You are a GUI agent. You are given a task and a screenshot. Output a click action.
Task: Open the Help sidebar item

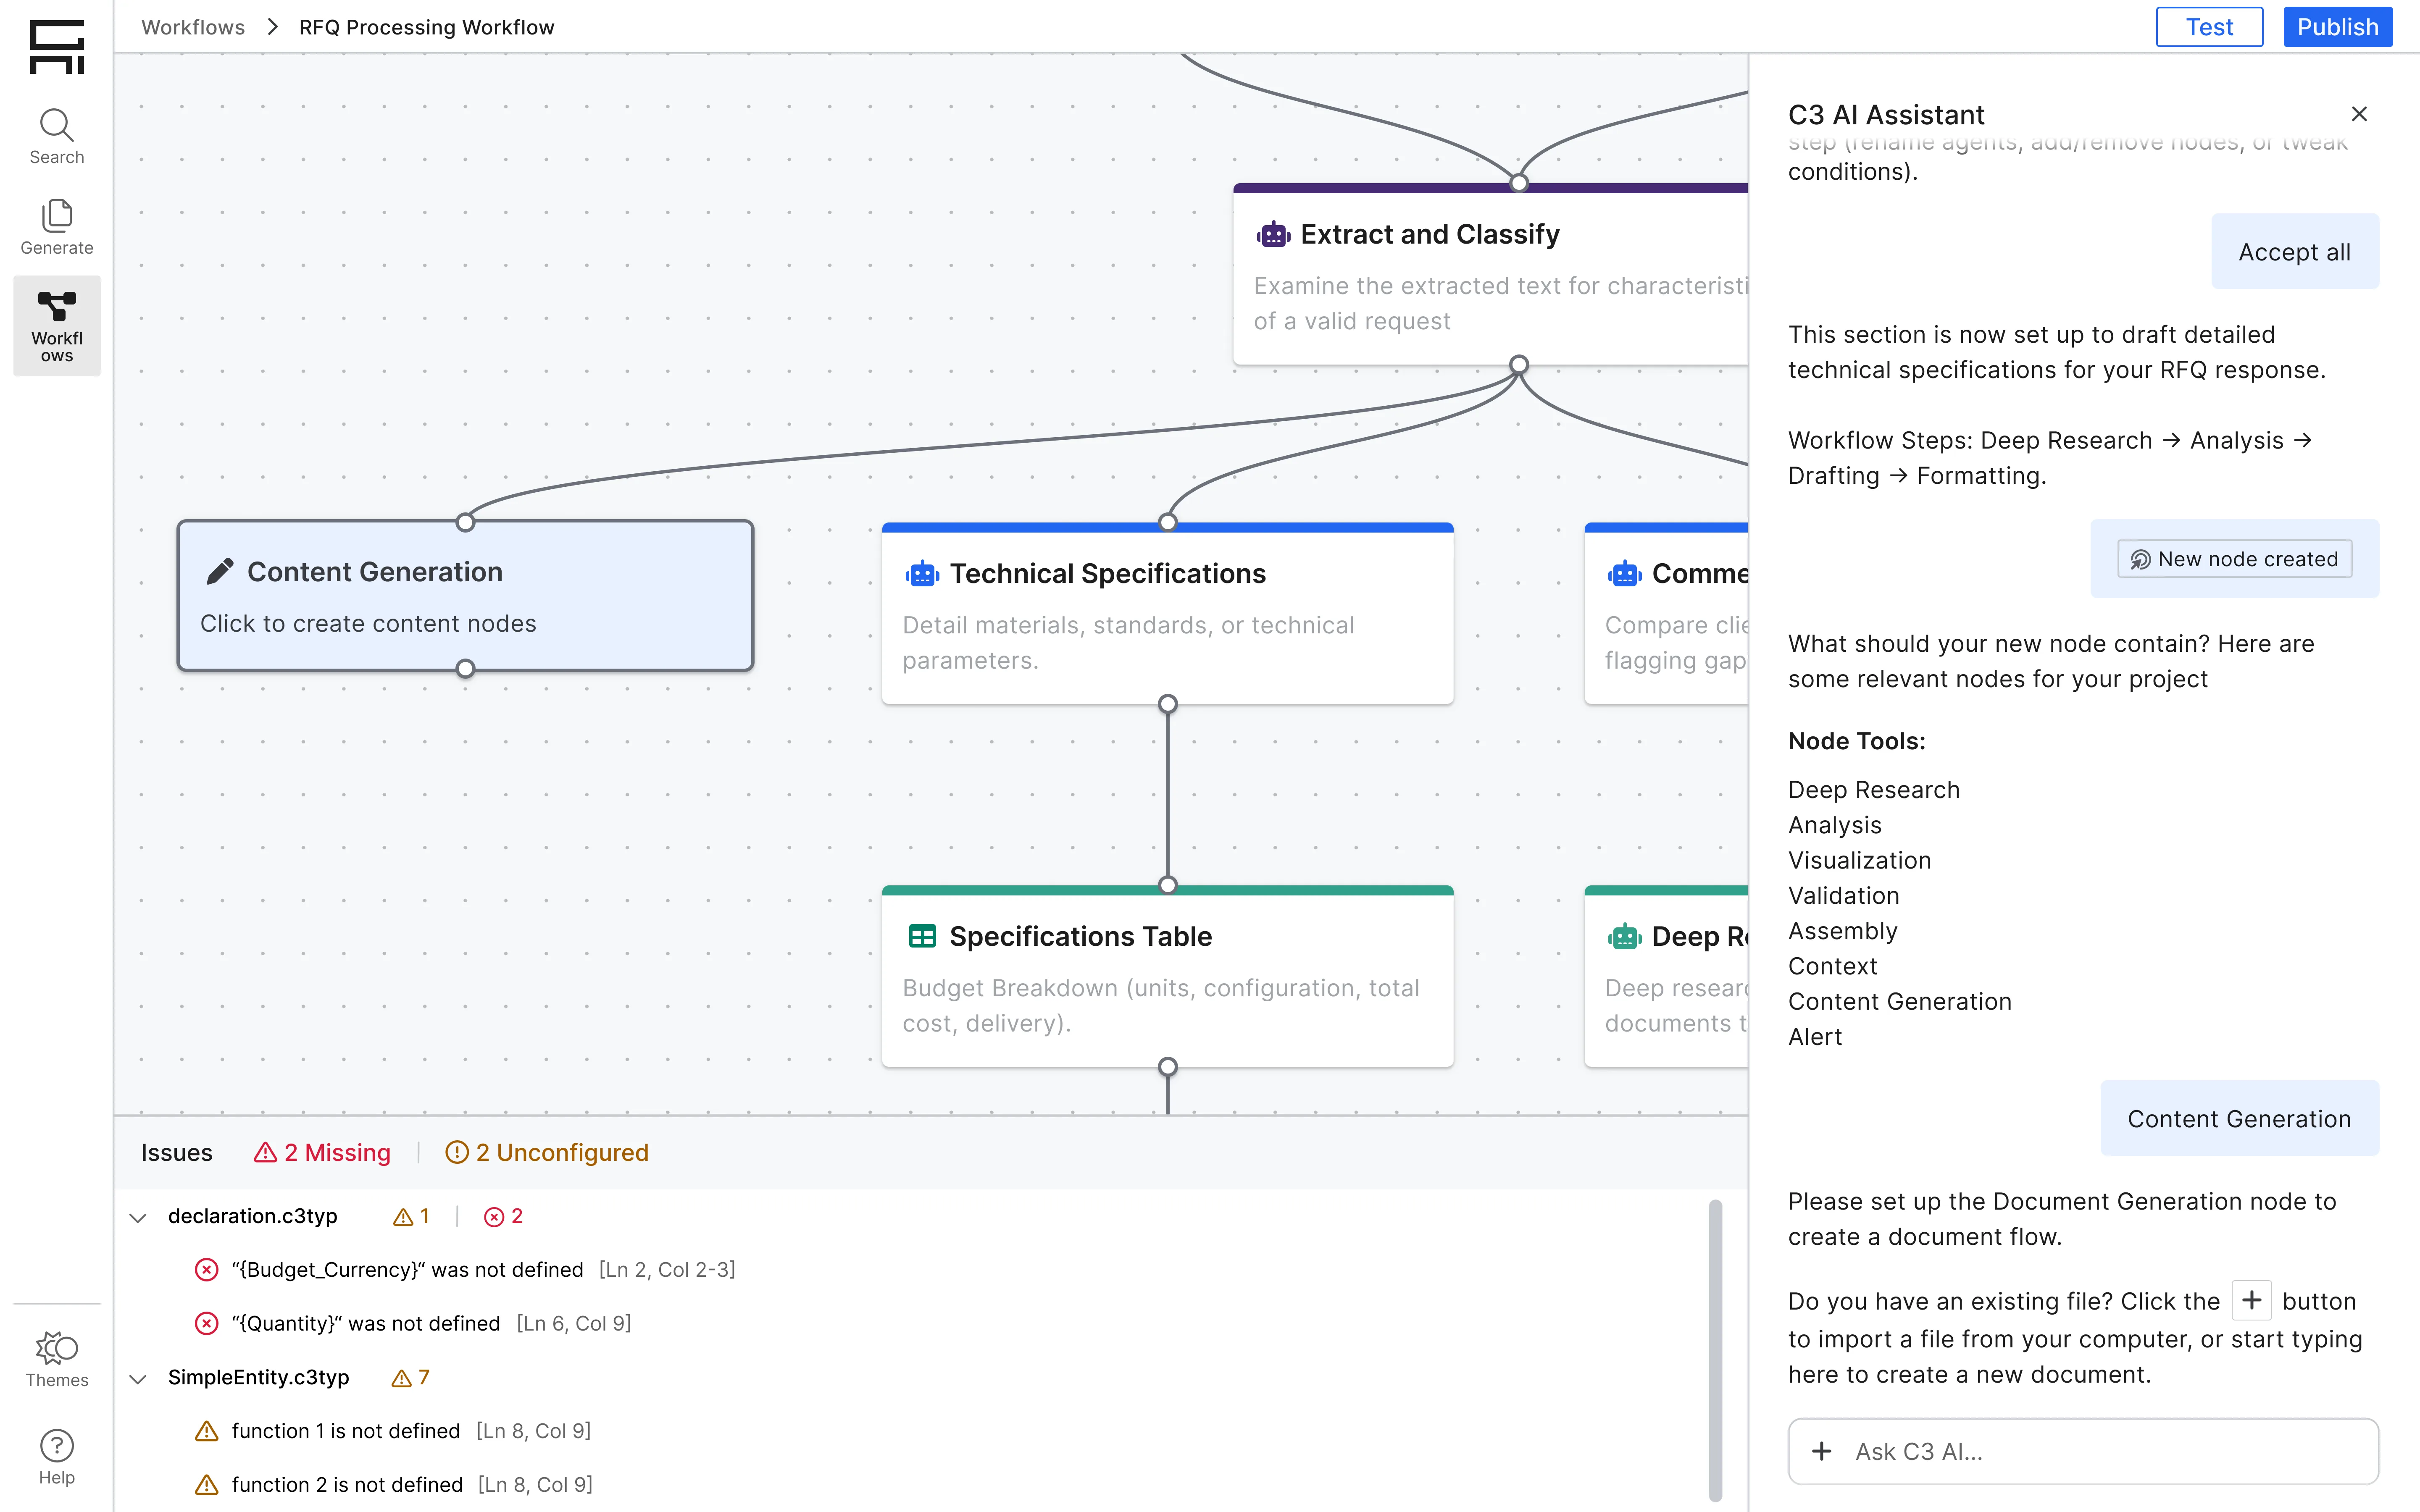click(x=57, y=1457)
